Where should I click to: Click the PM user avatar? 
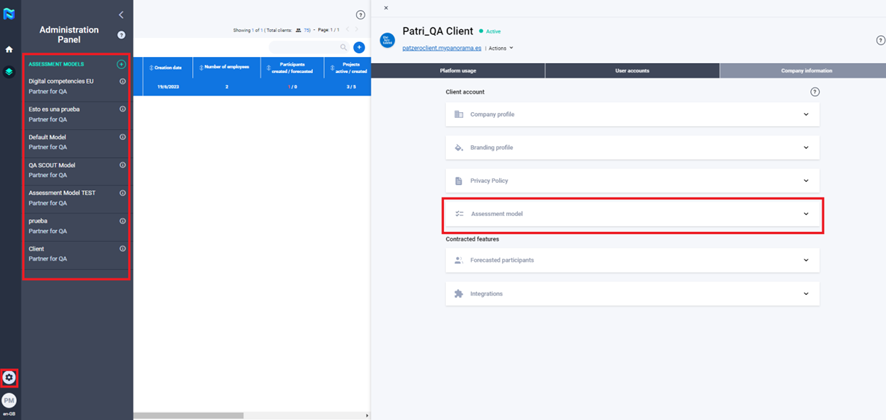[9, 400]
